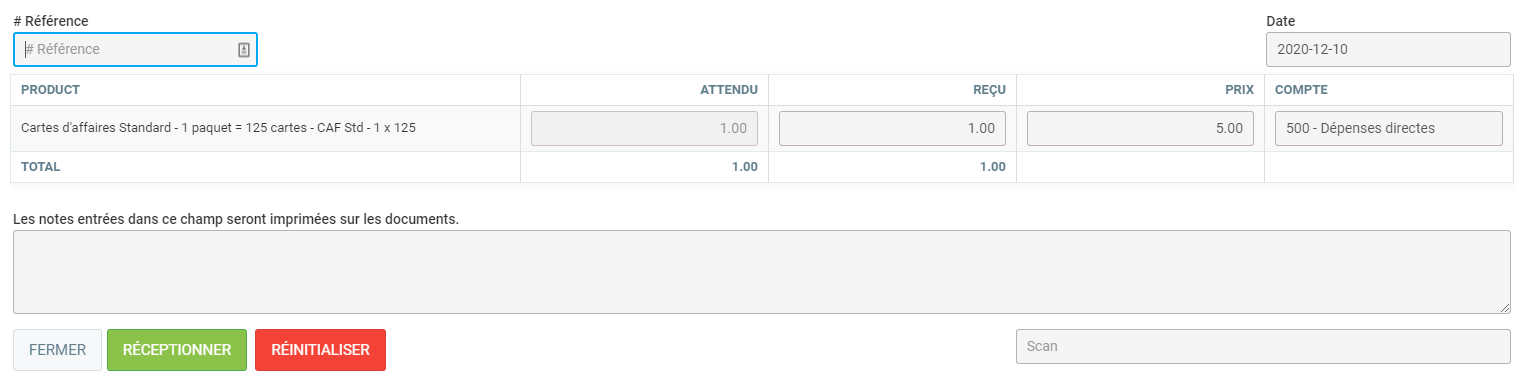Viewport: 1521px width, 377px height.
Task: Focus the # Référence input field
Action: pyautogui.click(x=135, y=49)
